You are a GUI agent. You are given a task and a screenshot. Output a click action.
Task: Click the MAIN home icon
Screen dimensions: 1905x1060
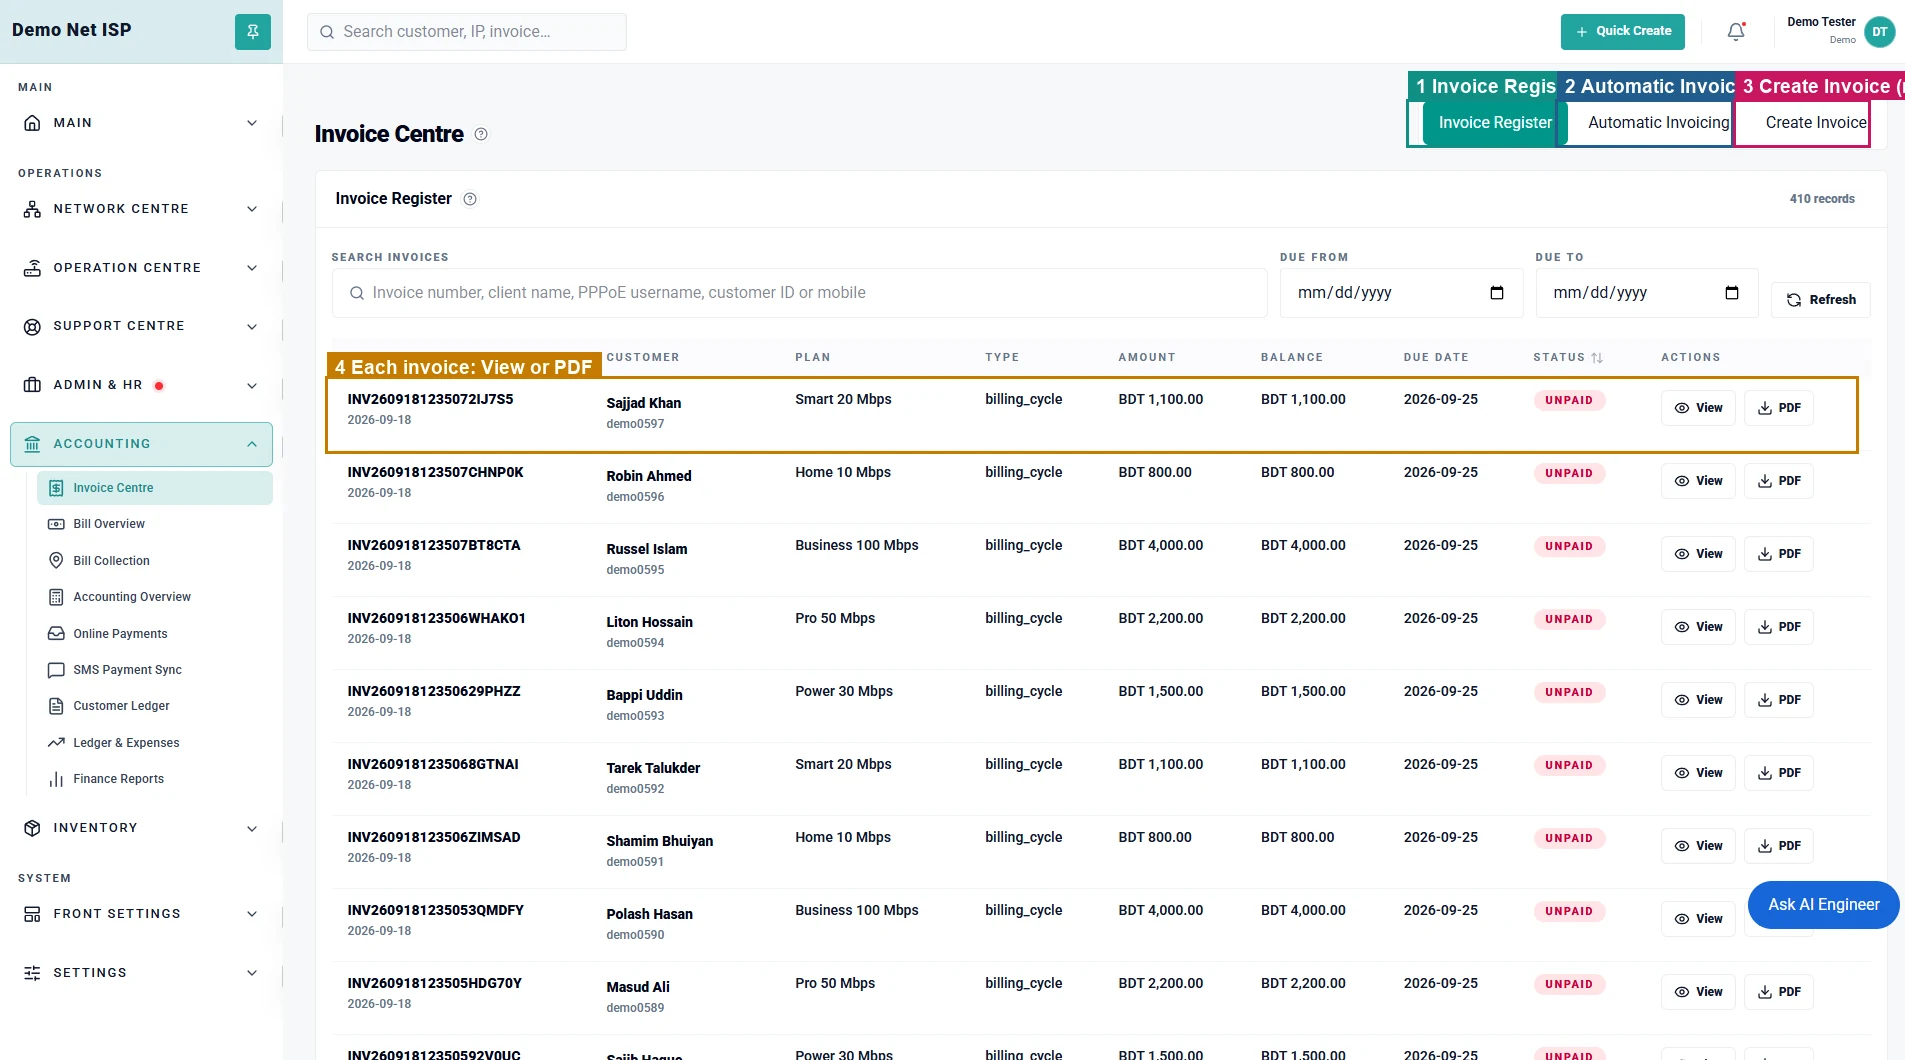32,123
